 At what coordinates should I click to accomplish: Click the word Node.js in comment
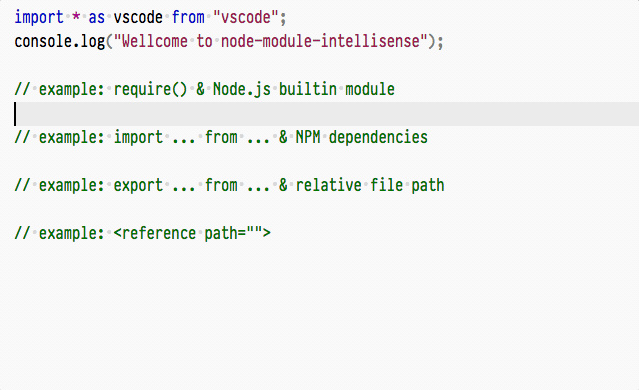[242, 89]
